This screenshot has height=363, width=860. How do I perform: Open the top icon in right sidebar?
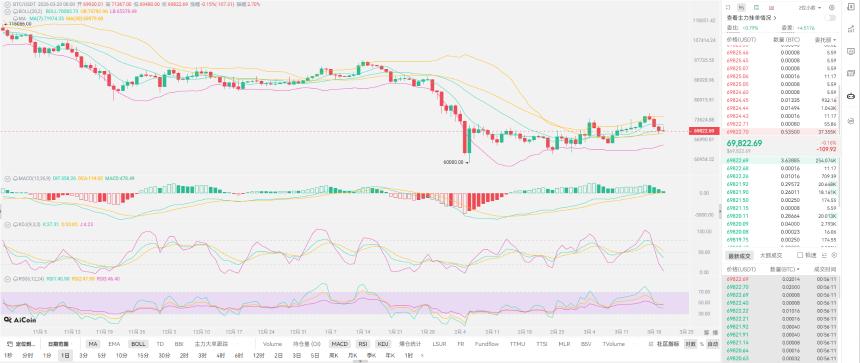851,7
